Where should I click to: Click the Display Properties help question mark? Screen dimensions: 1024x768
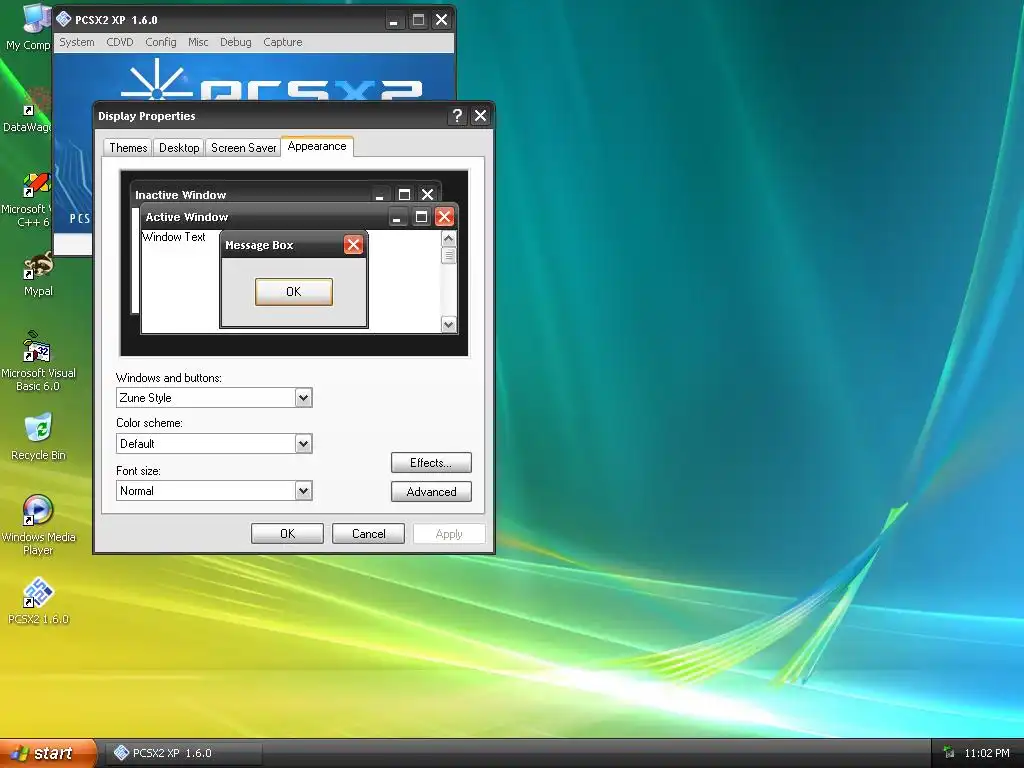click(x=457, y=116)
